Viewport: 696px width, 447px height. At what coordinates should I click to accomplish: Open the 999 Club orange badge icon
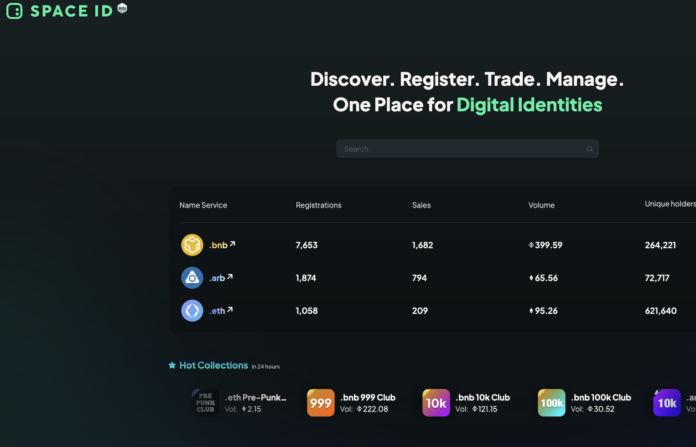pyautogui.click(x=321, y=403)
